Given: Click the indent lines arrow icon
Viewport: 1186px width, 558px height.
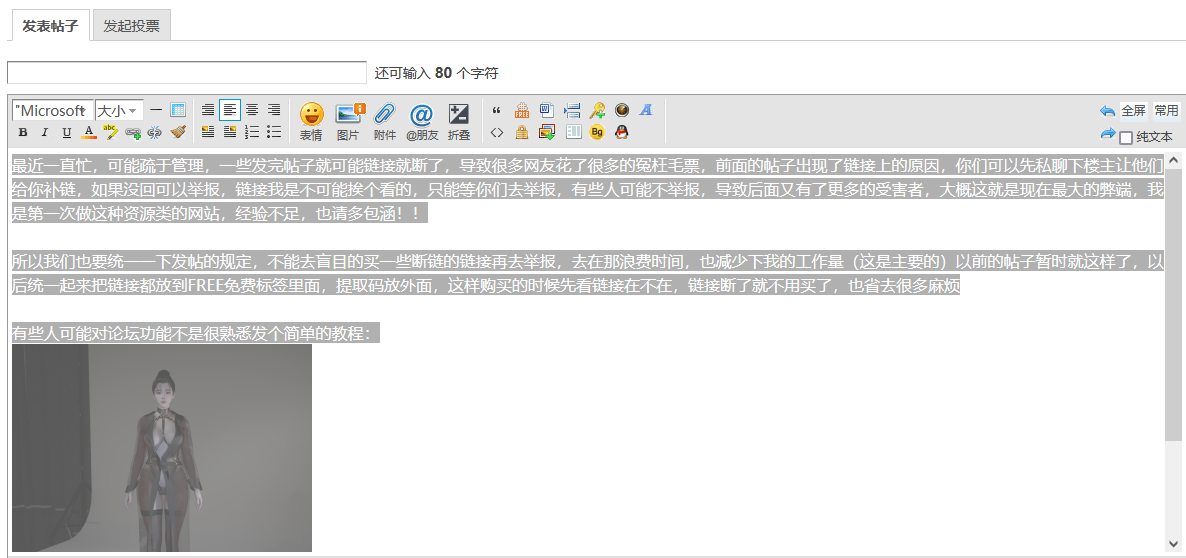Looking at the screenshot, I should (572, 110).
